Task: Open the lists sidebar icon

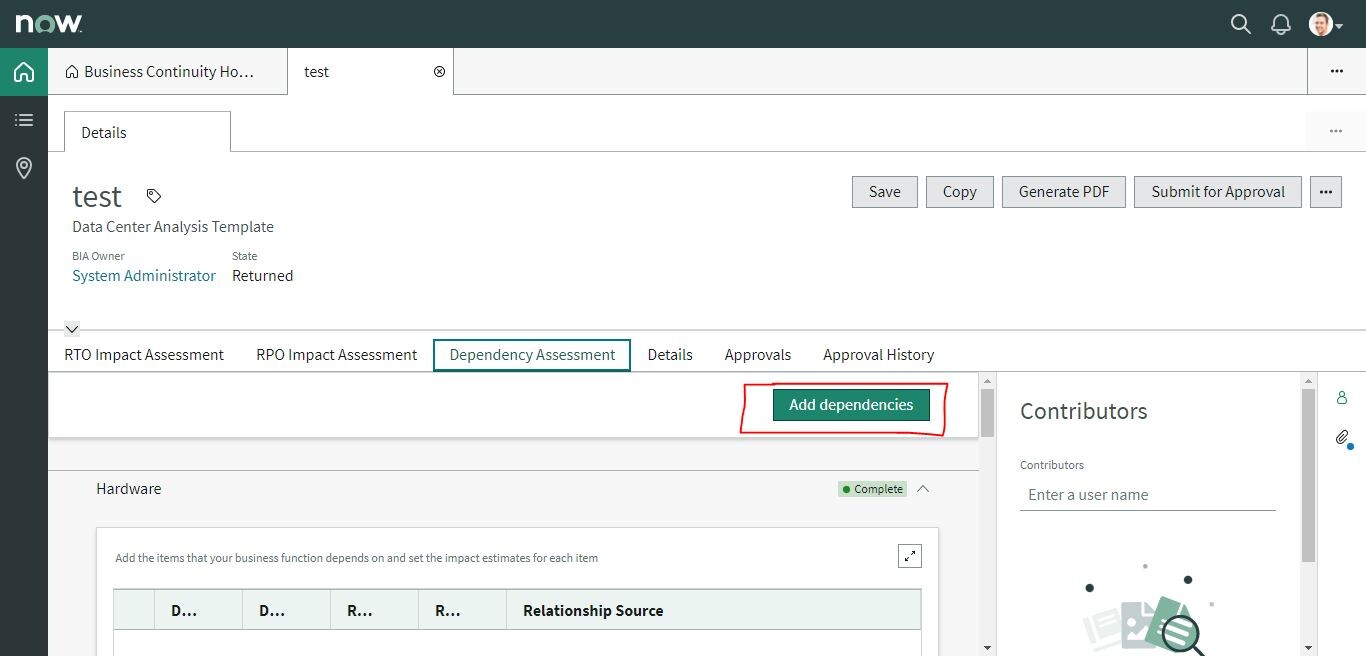Action: click(23, 120)
